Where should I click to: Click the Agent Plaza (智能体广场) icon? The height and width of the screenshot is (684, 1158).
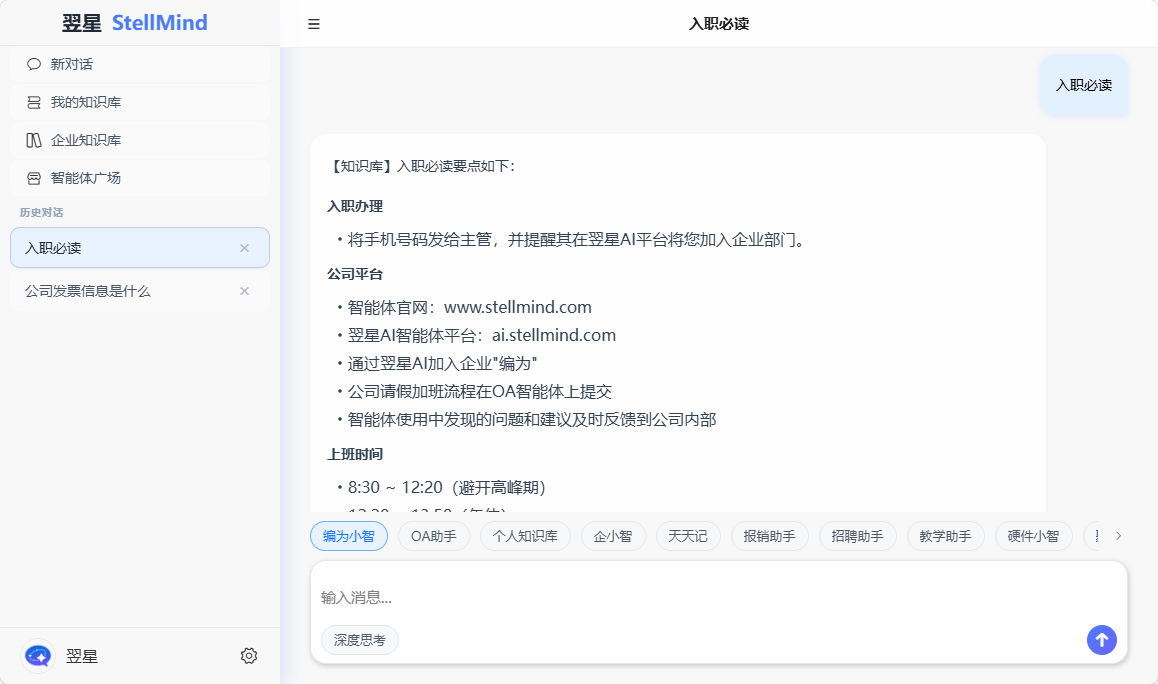(33, 178)
